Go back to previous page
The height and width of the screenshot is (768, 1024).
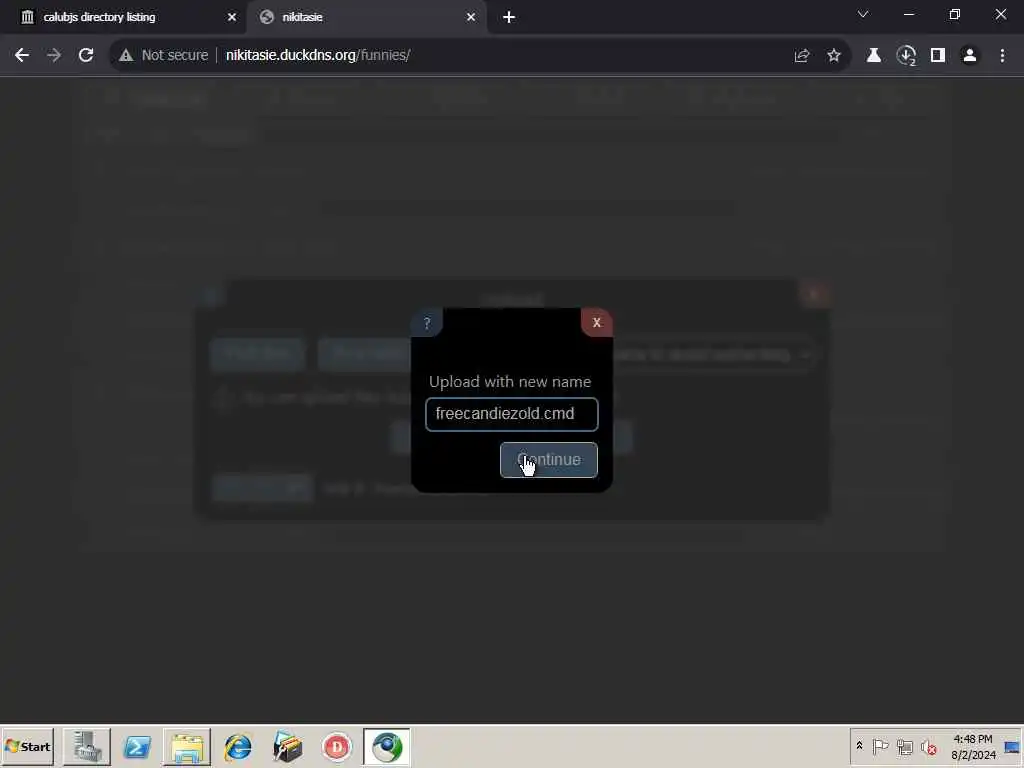click(x=22, y=55)
